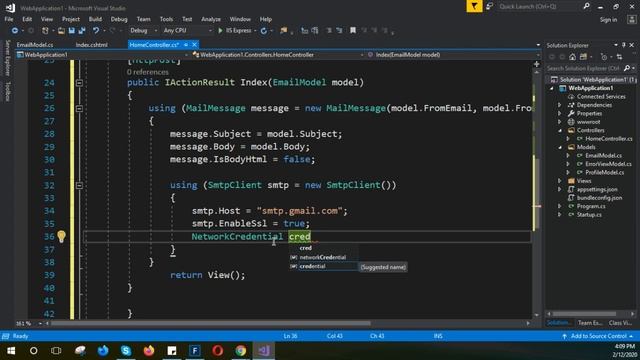Open Google Chrome from the taskbar
This screenshot has height=360, width=640.
(x=241, y=351)
